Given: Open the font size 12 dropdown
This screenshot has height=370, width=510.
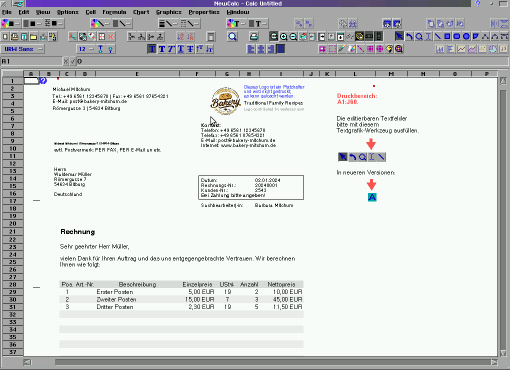Looking at the screenshot, I should (86, 49).
